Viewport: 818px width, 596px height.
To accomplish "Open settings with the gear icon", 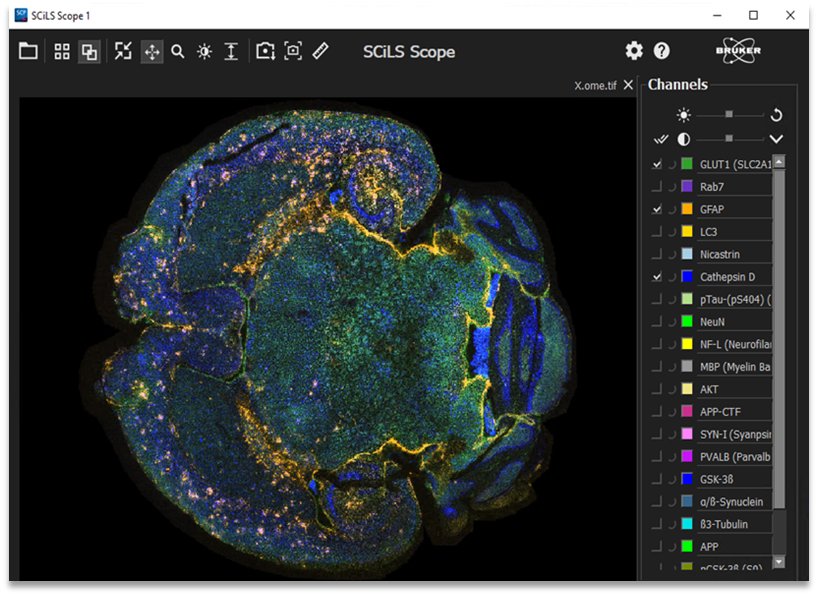I will pyautogui.click(x=634, y=51).
